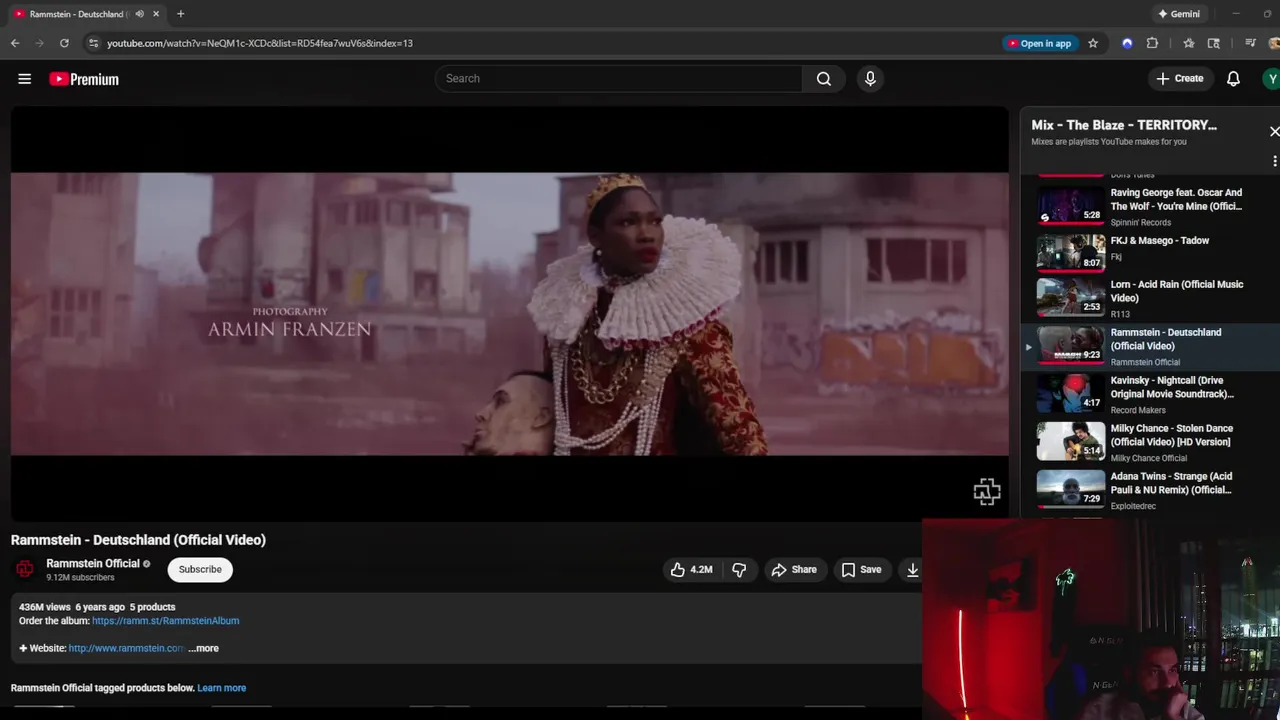Viewport: 1280px width, 720px height.
Task: Open the Mix playlist three-dot menu
Action: [1274, 161]
